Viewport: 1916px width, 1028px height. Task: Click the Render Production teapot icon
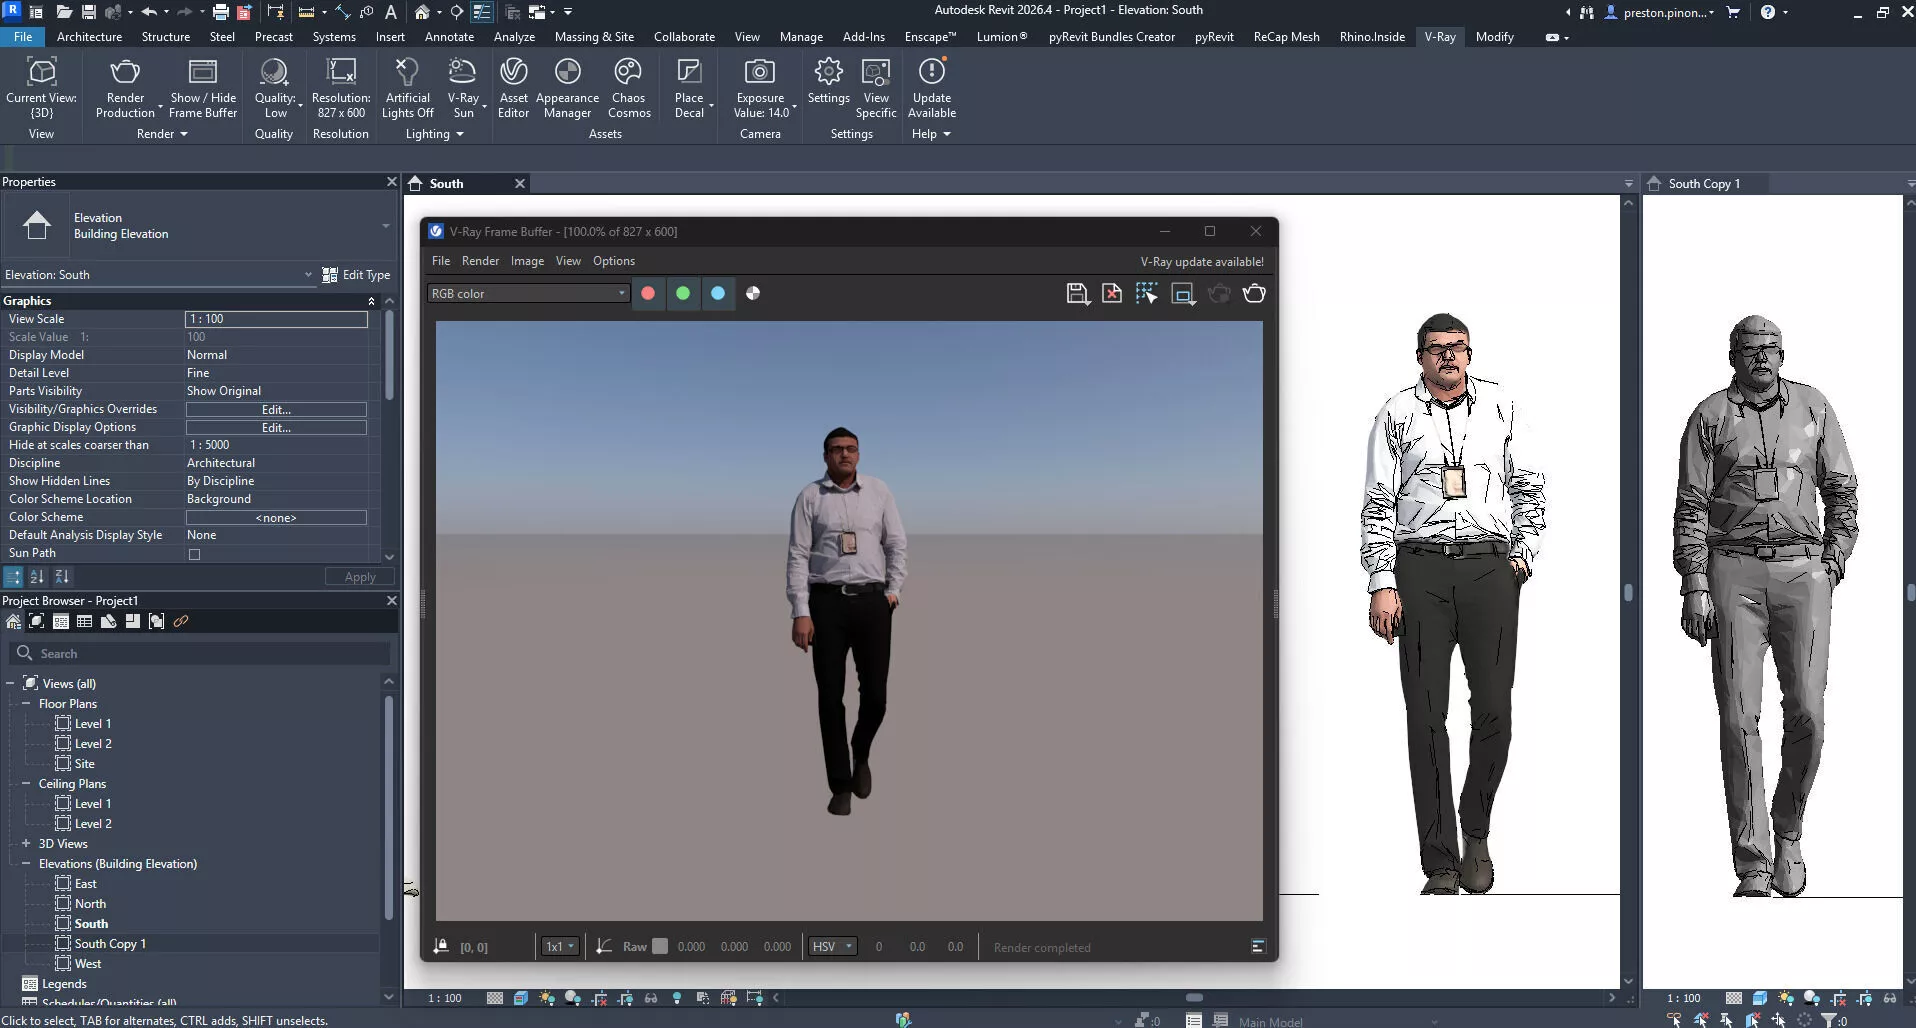click(x=125, y=72)
